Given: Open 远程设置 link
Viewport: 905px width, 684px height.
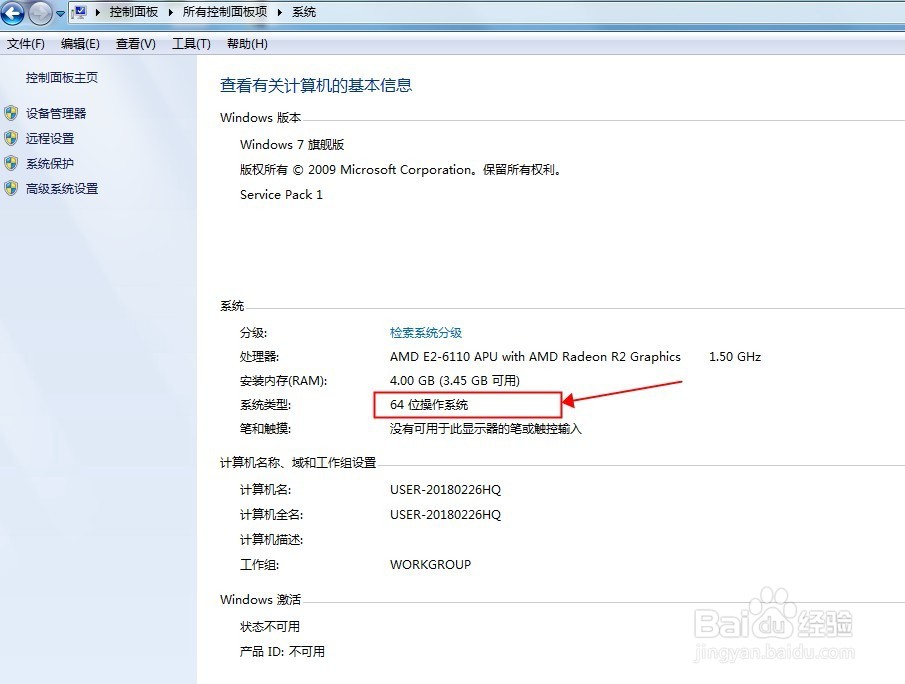Looking at the screenshot, I should tap(50, 139).
